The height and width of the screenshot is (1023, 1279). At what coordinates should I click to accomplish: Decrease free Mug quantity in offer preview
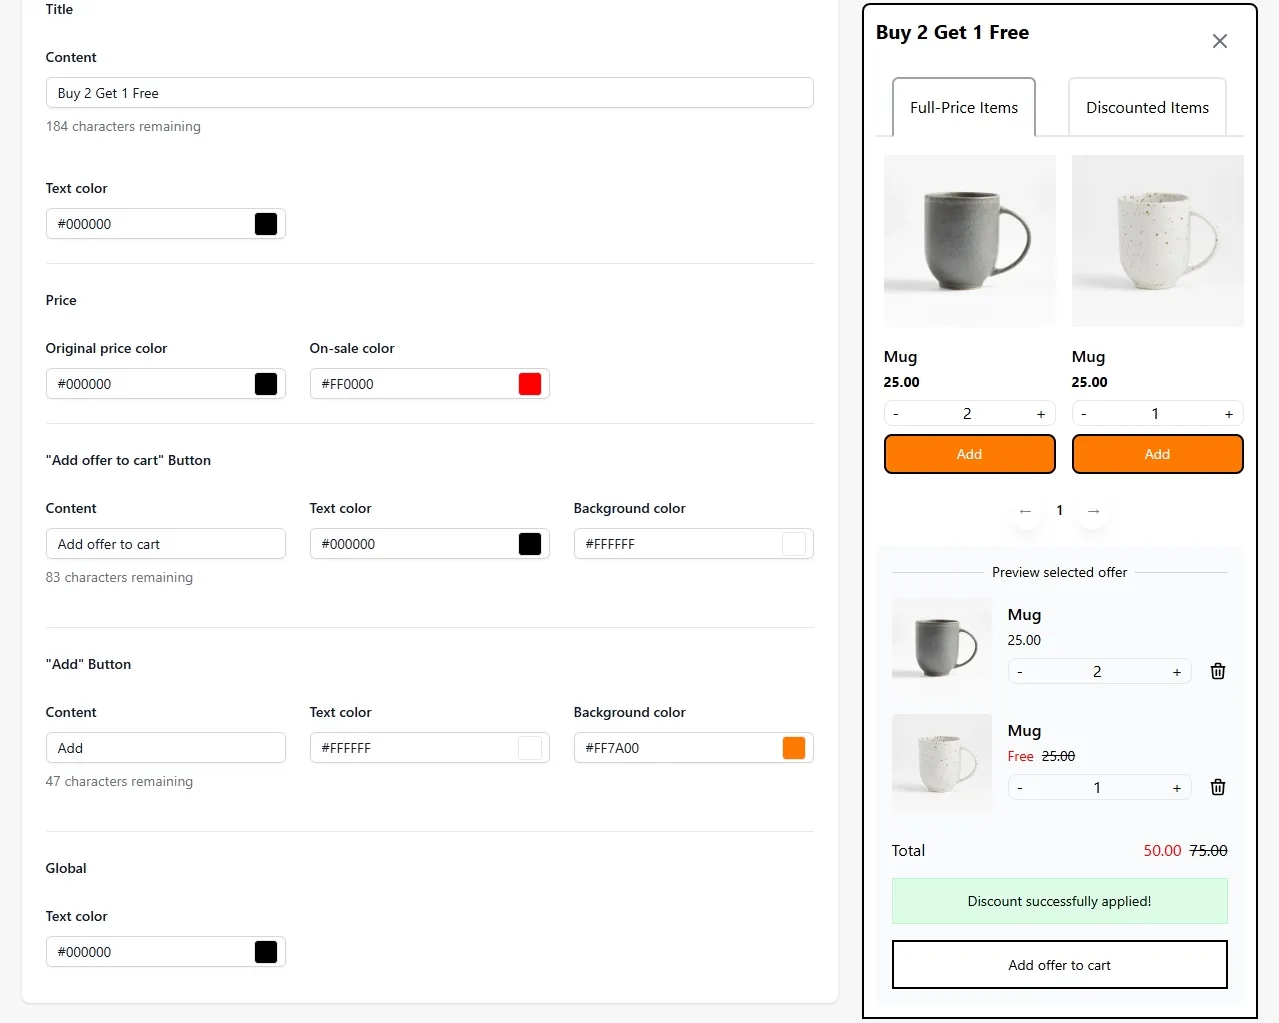click(1020, 788)
